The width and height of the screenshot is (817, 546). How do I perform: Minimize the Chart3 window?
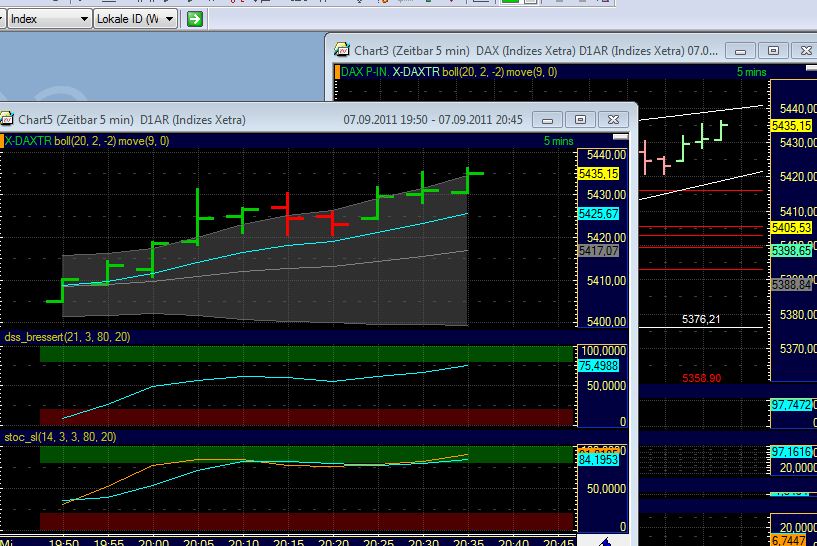740,51
